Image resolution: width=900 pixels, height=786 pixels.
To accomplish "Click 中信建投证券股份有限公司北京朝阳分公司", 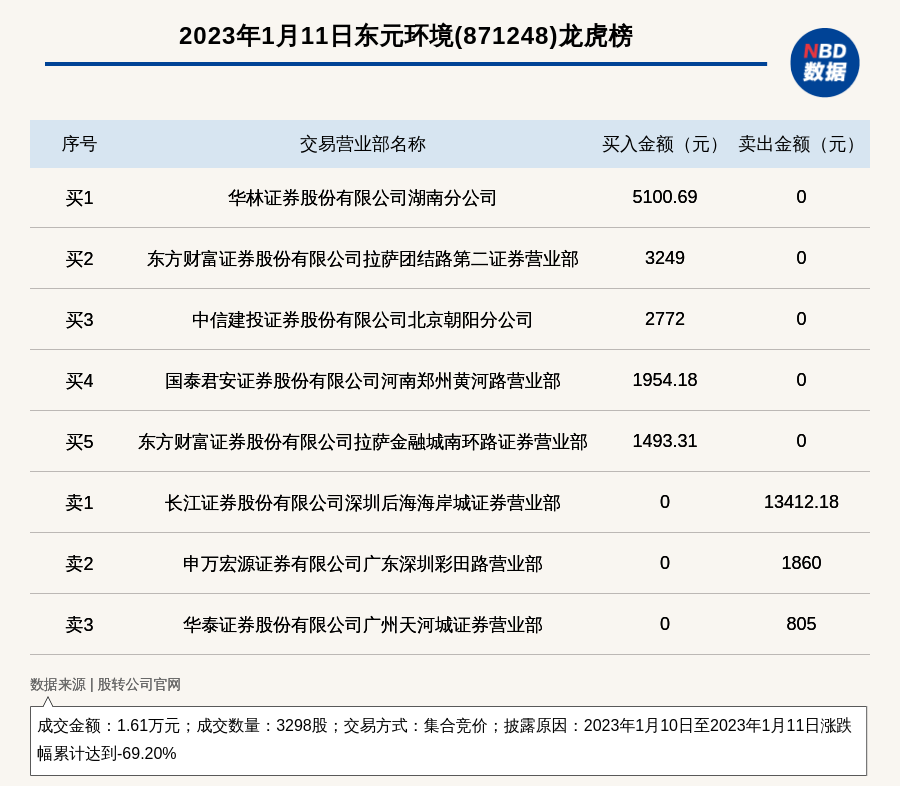I will [363, 320].
